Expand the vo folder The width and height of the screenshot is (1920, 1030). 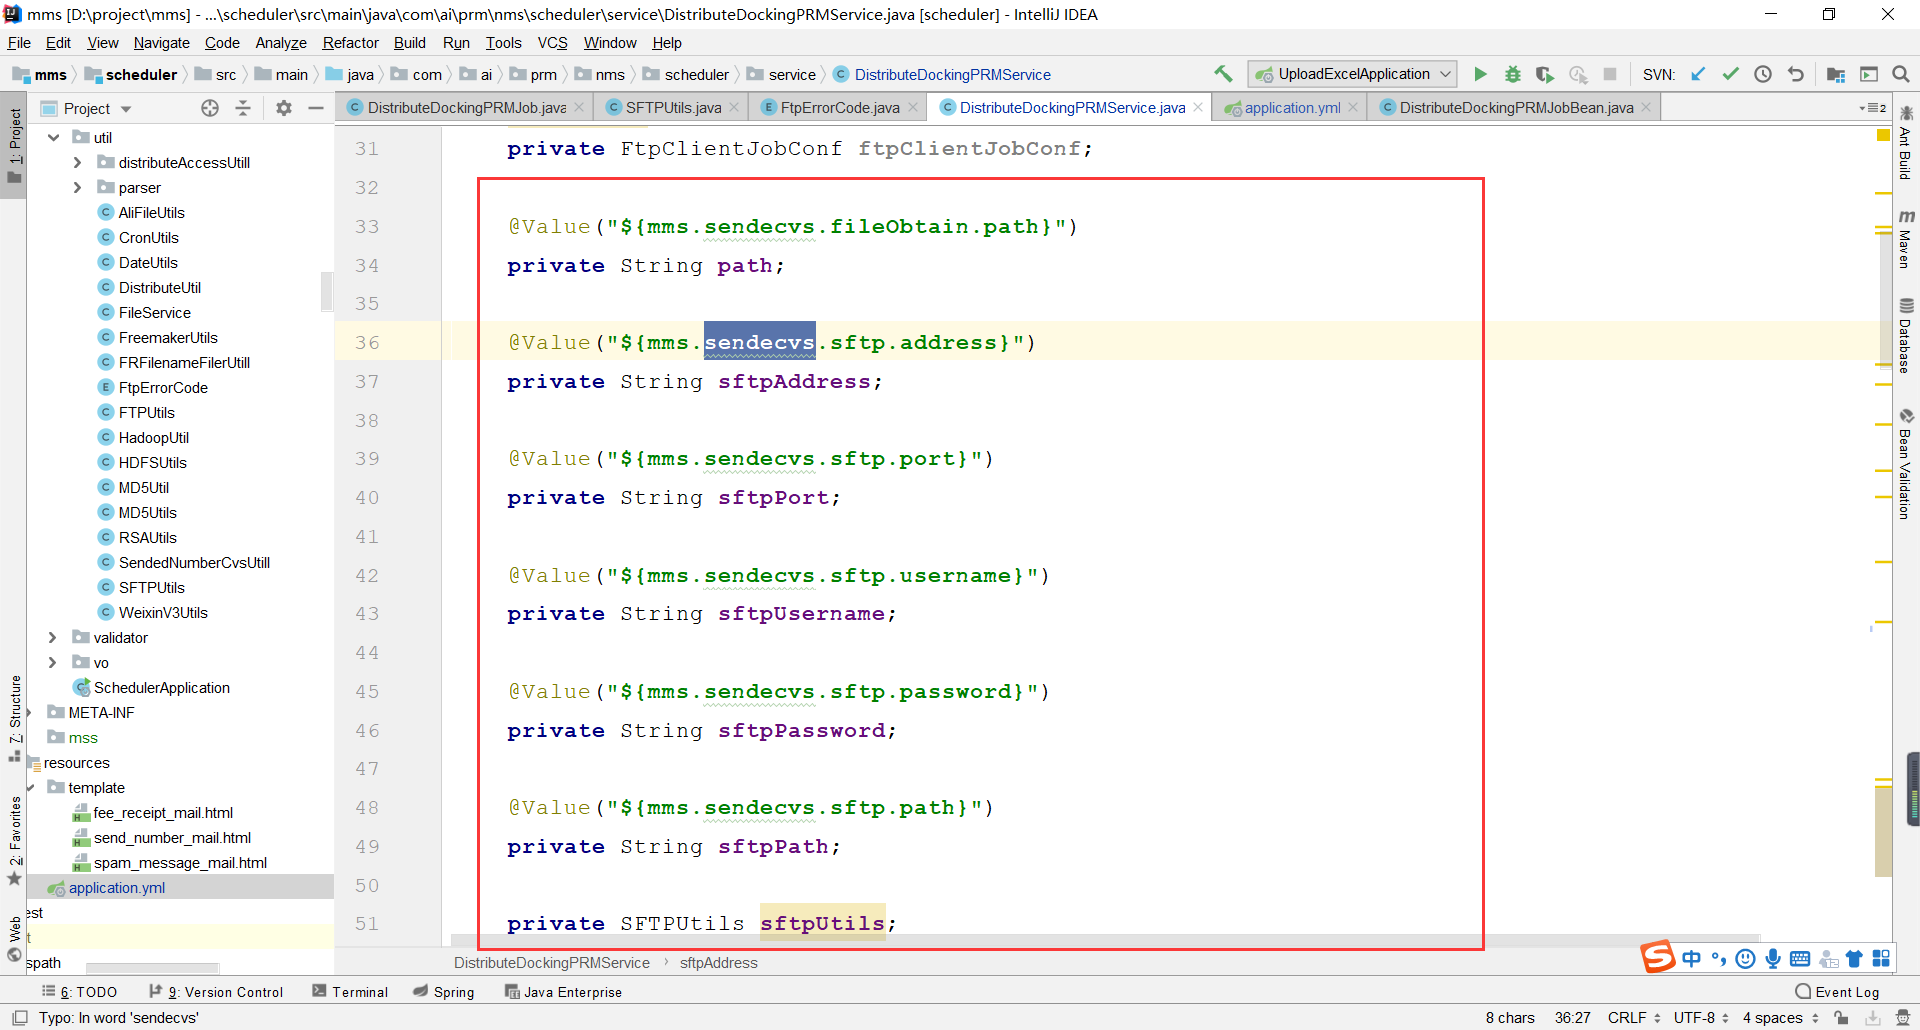tap(53, 663)
